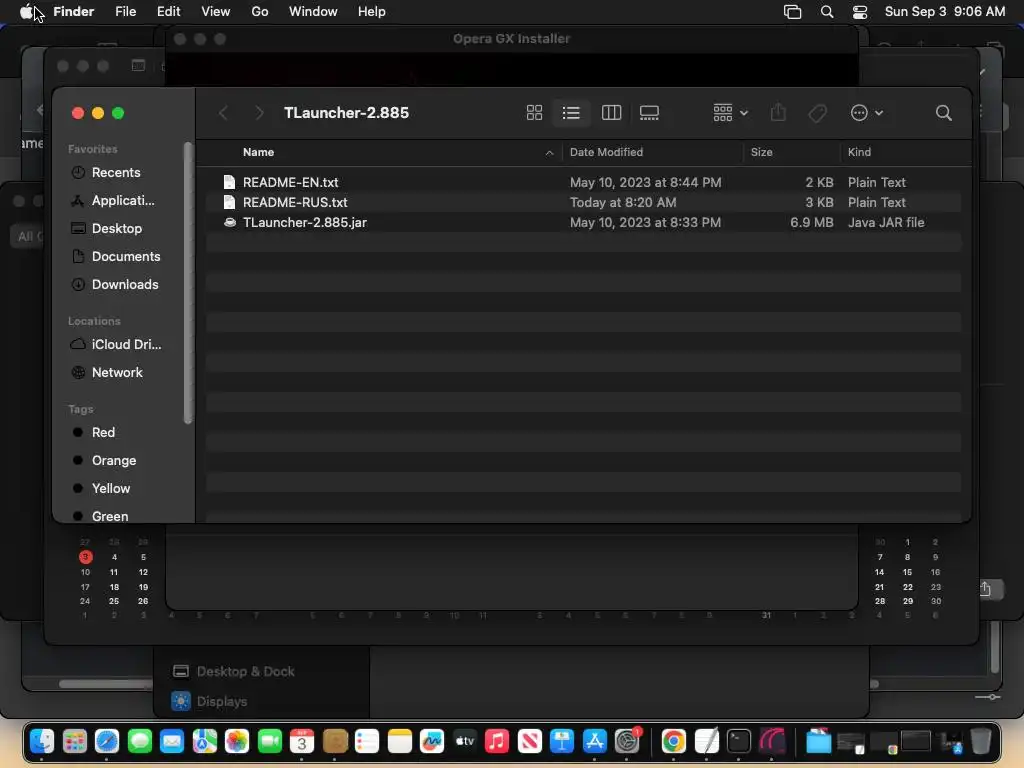Open Google Chrome from the Dock
1024x768 pixels.
click(673, 741)
